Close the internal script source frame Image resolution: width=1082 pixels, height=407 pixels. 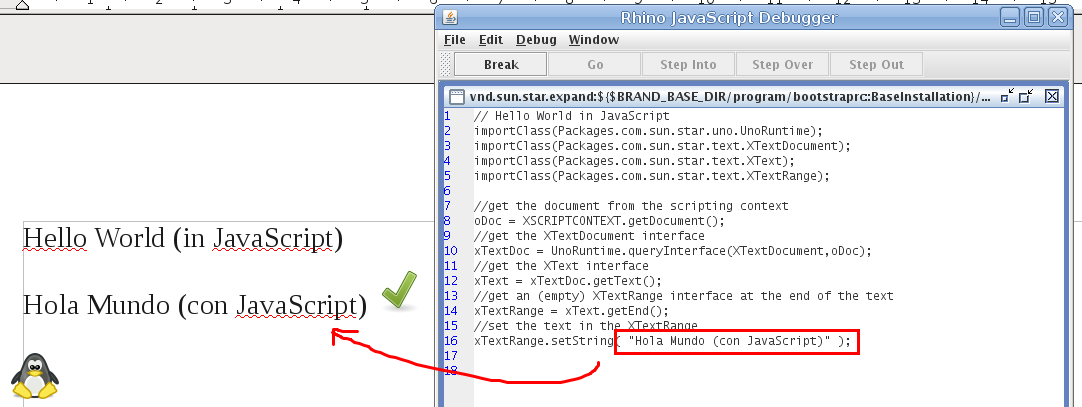(x=1051, y=96)
